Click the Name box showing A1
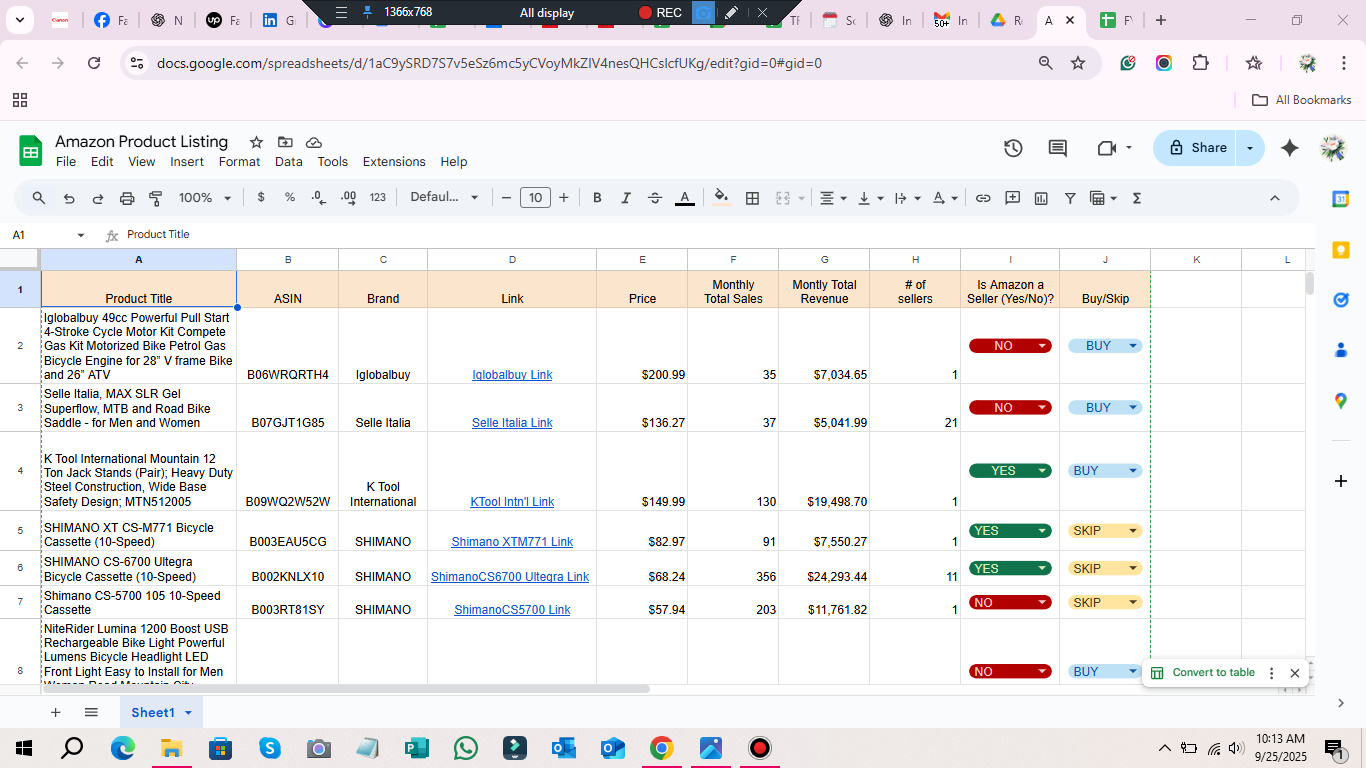1366x768 pixels. pyautogui.click(x=40, y=235)
